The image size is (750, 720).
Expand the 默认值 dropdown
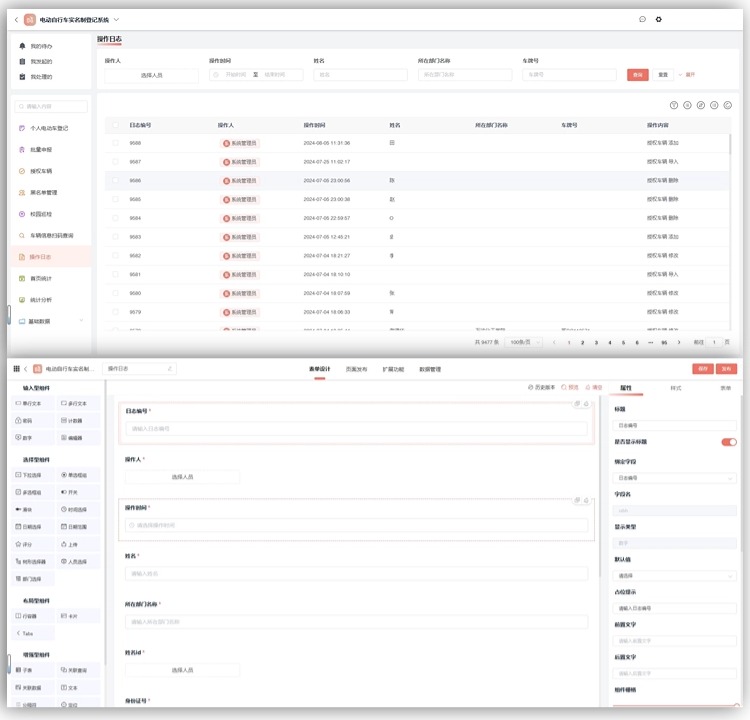coord(674,575)
